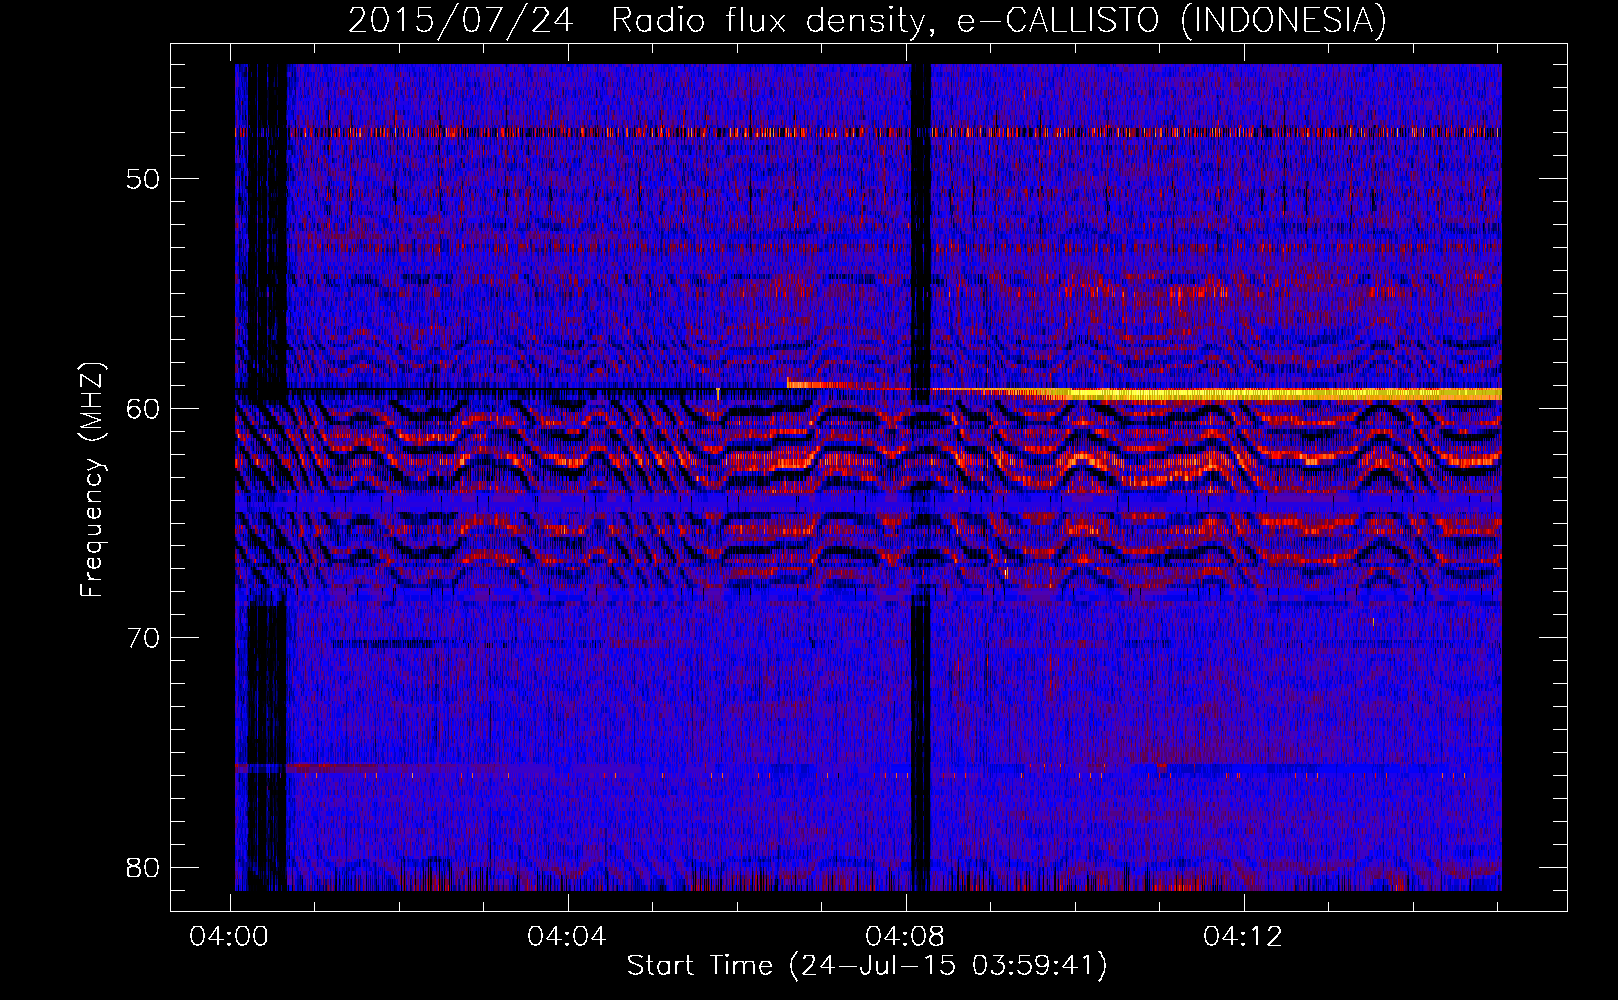1618x1000 pixels.
Task: Click the "60" frequency tick label
Action: point(144,408)
